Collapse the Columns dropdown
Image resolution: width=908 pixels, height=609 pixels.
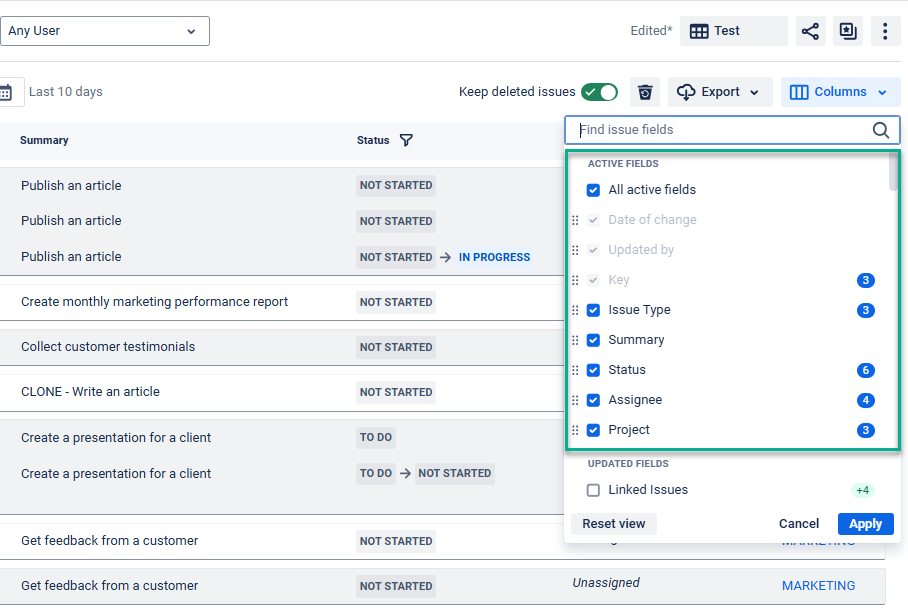click(x=840, y=92)
